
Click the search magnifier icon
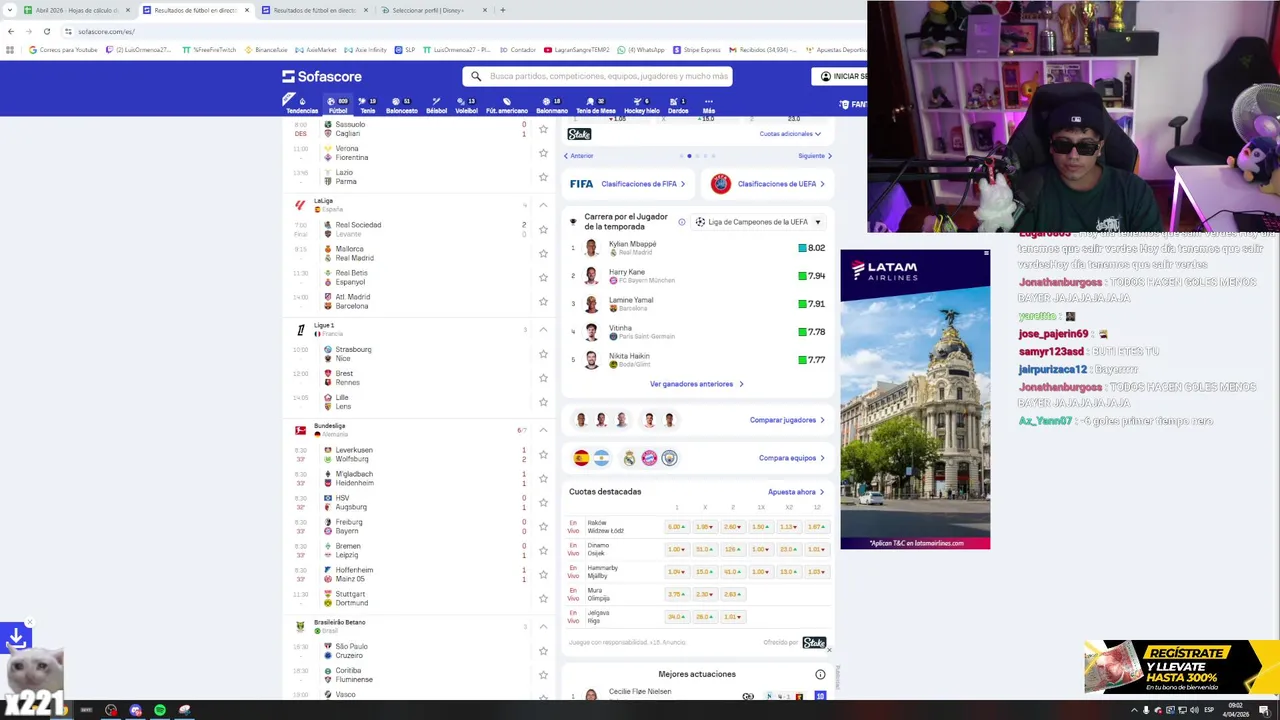click(476, 76)
